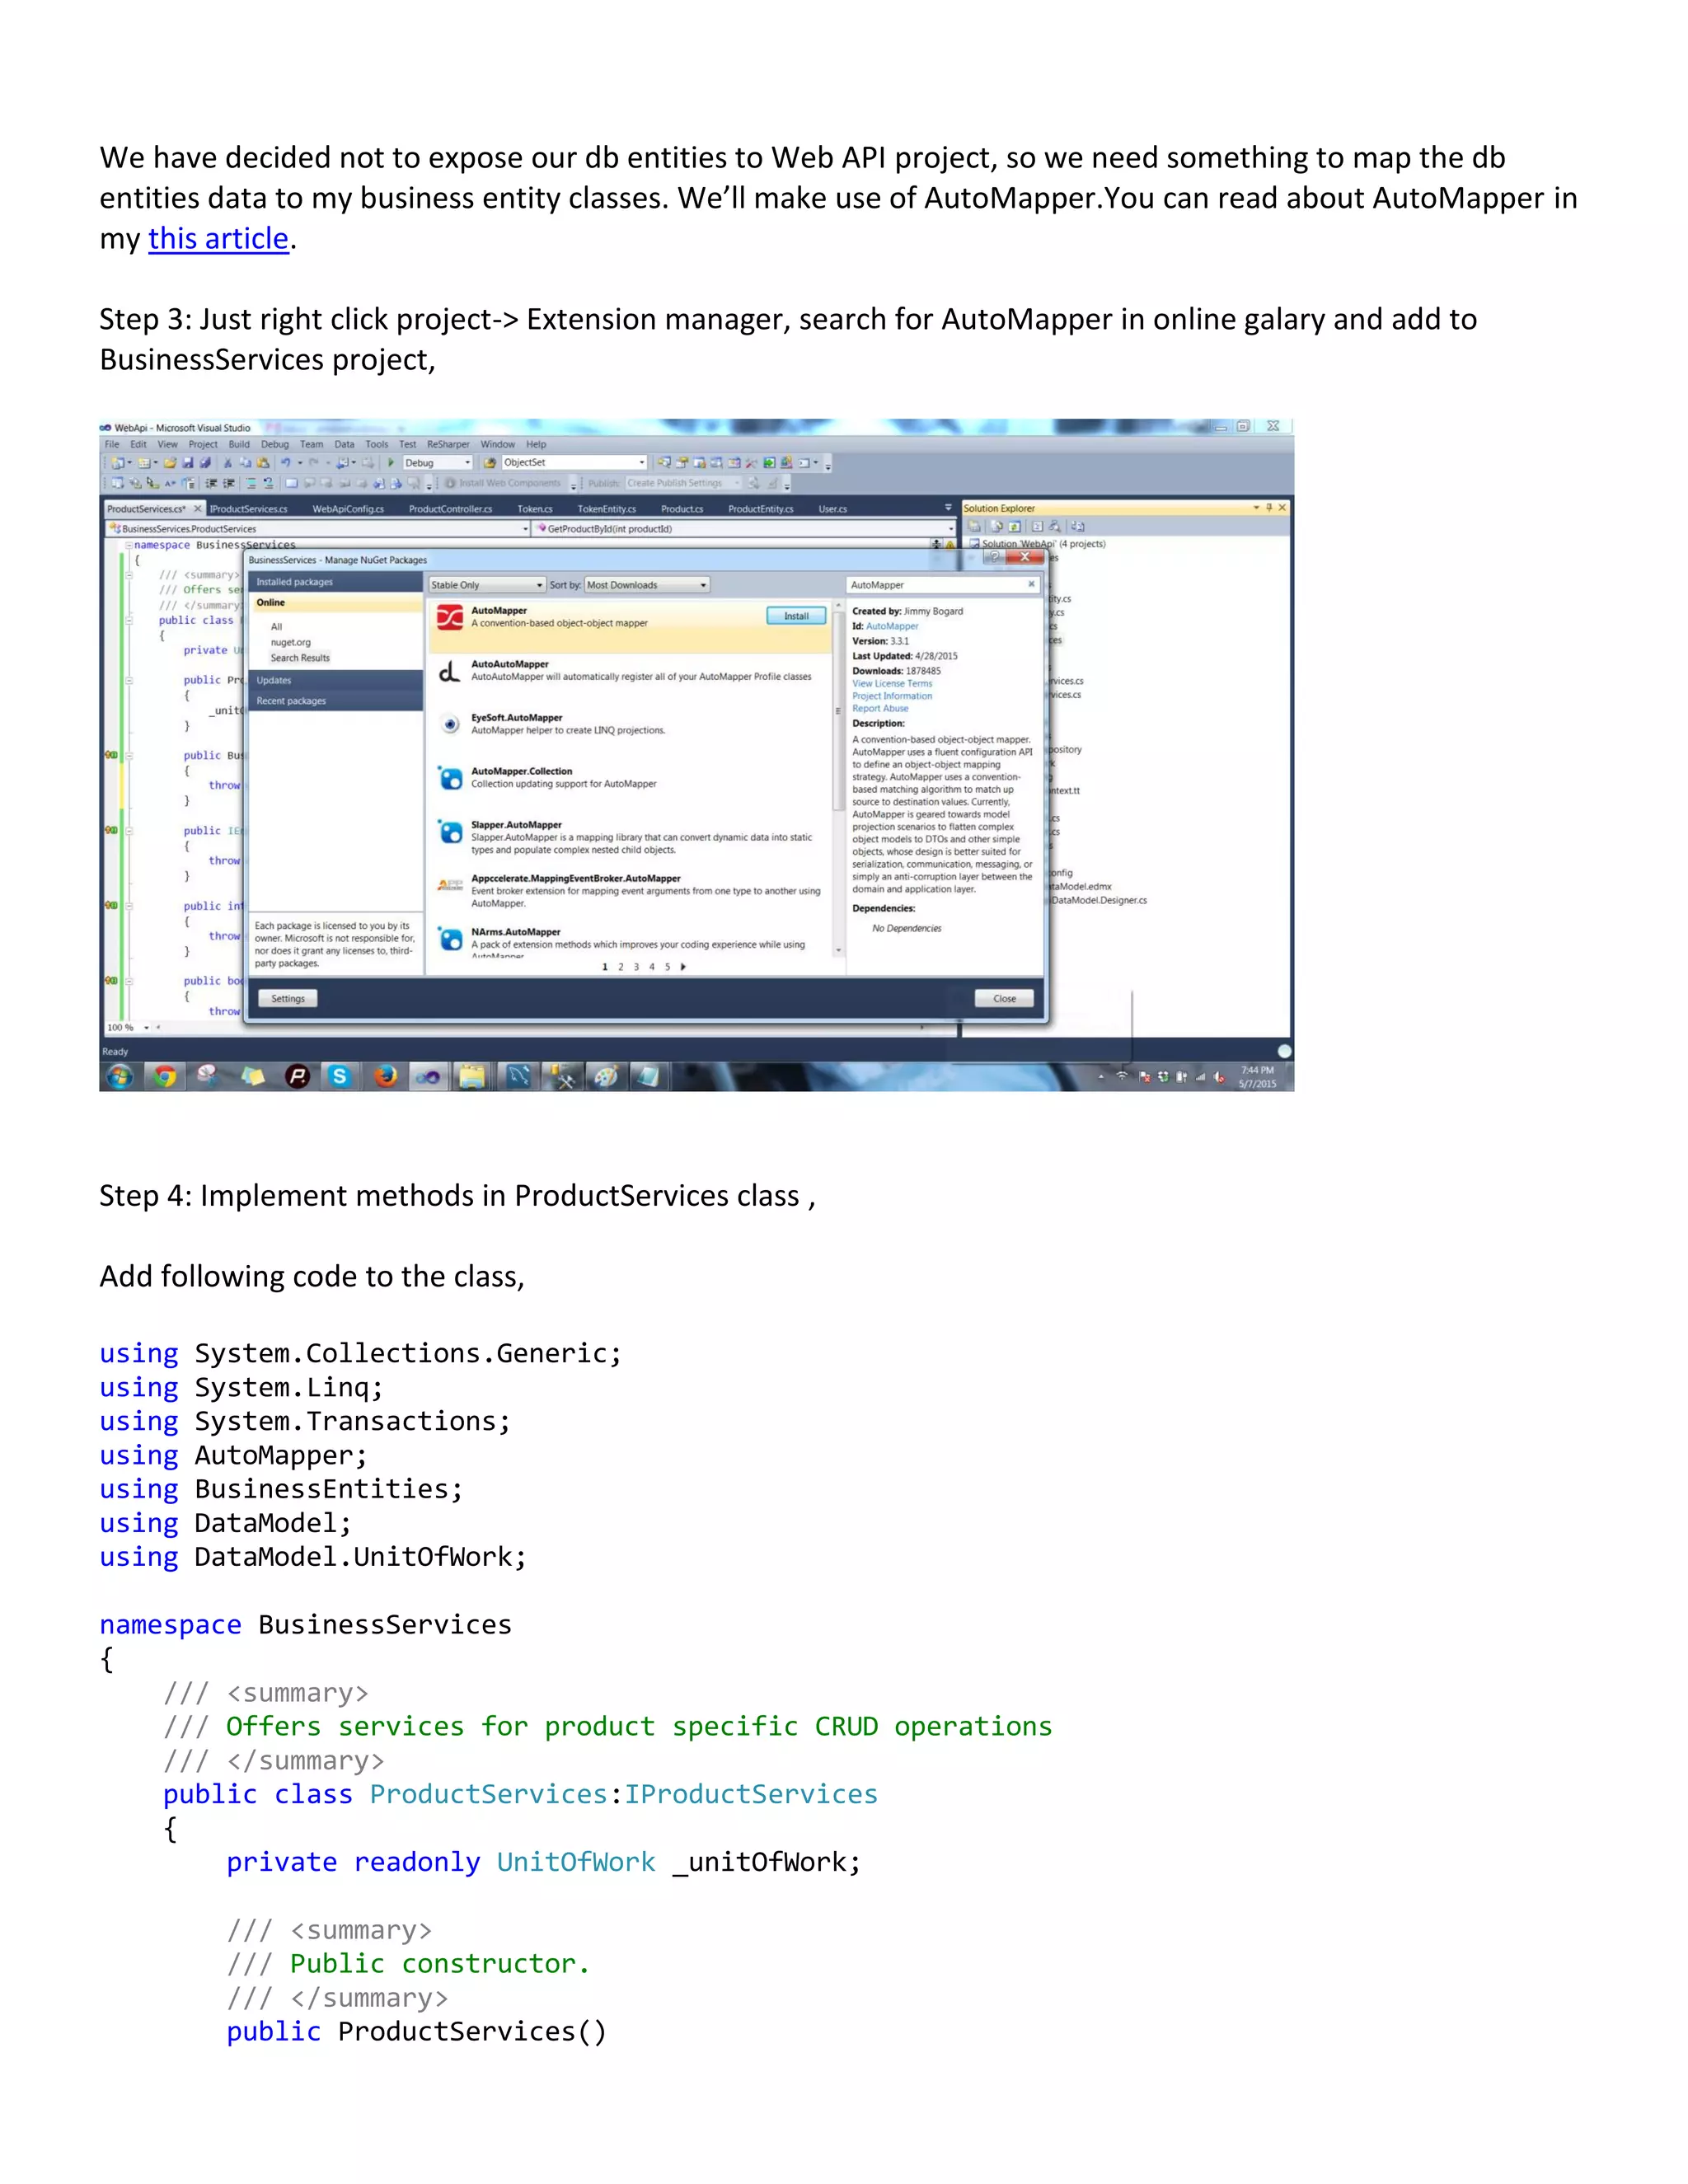Switch to the WebApiConfig.cs tab

pos(348,509)
